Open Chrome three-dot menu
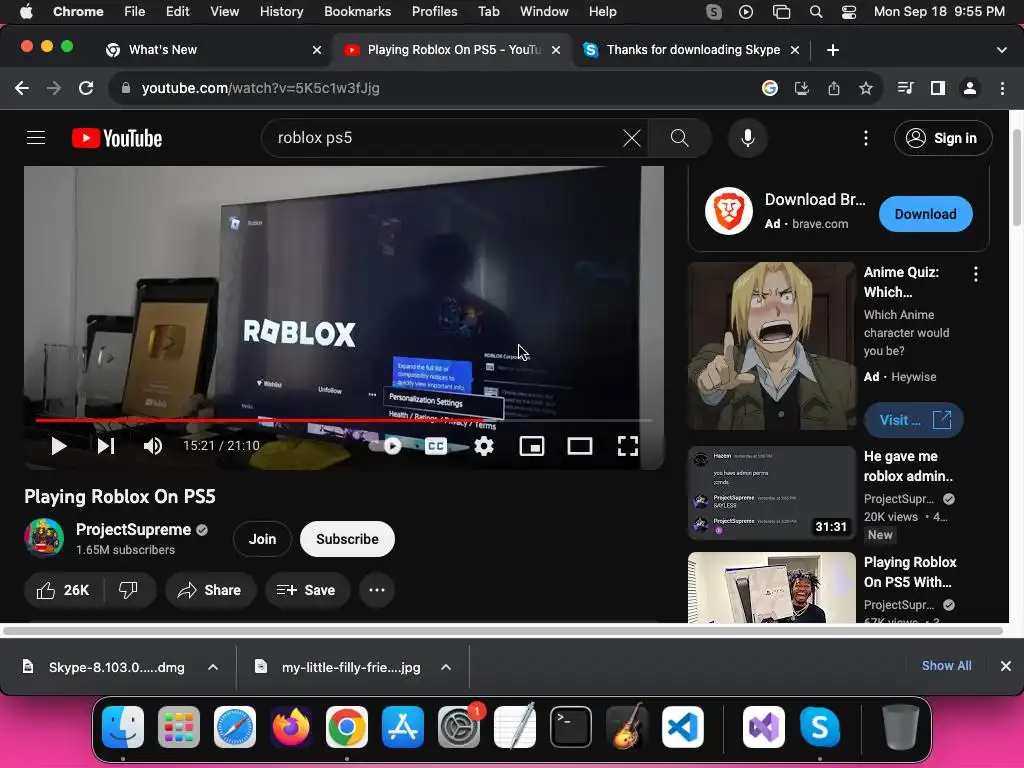Viewport: 1024px width, 768px height. click(x=1002, y=88)
